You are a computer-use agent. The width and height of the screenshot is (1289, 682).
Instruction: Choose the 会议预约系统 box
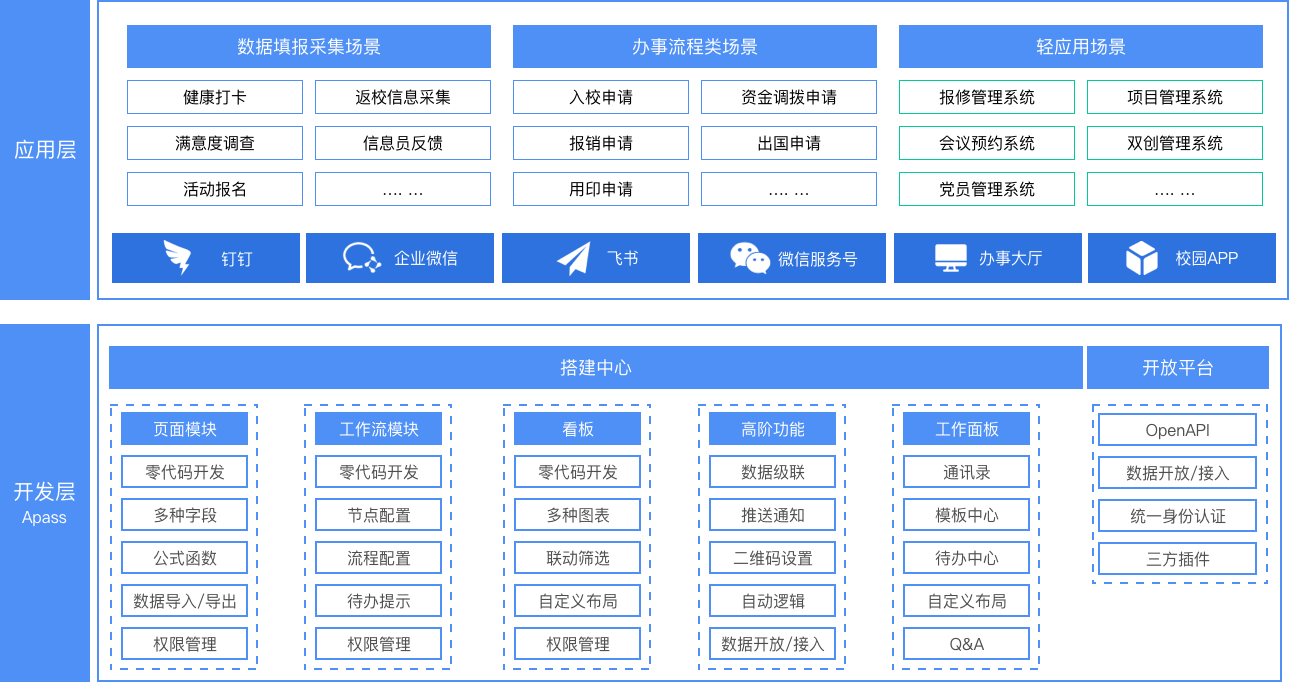click(x=986, y=143)
